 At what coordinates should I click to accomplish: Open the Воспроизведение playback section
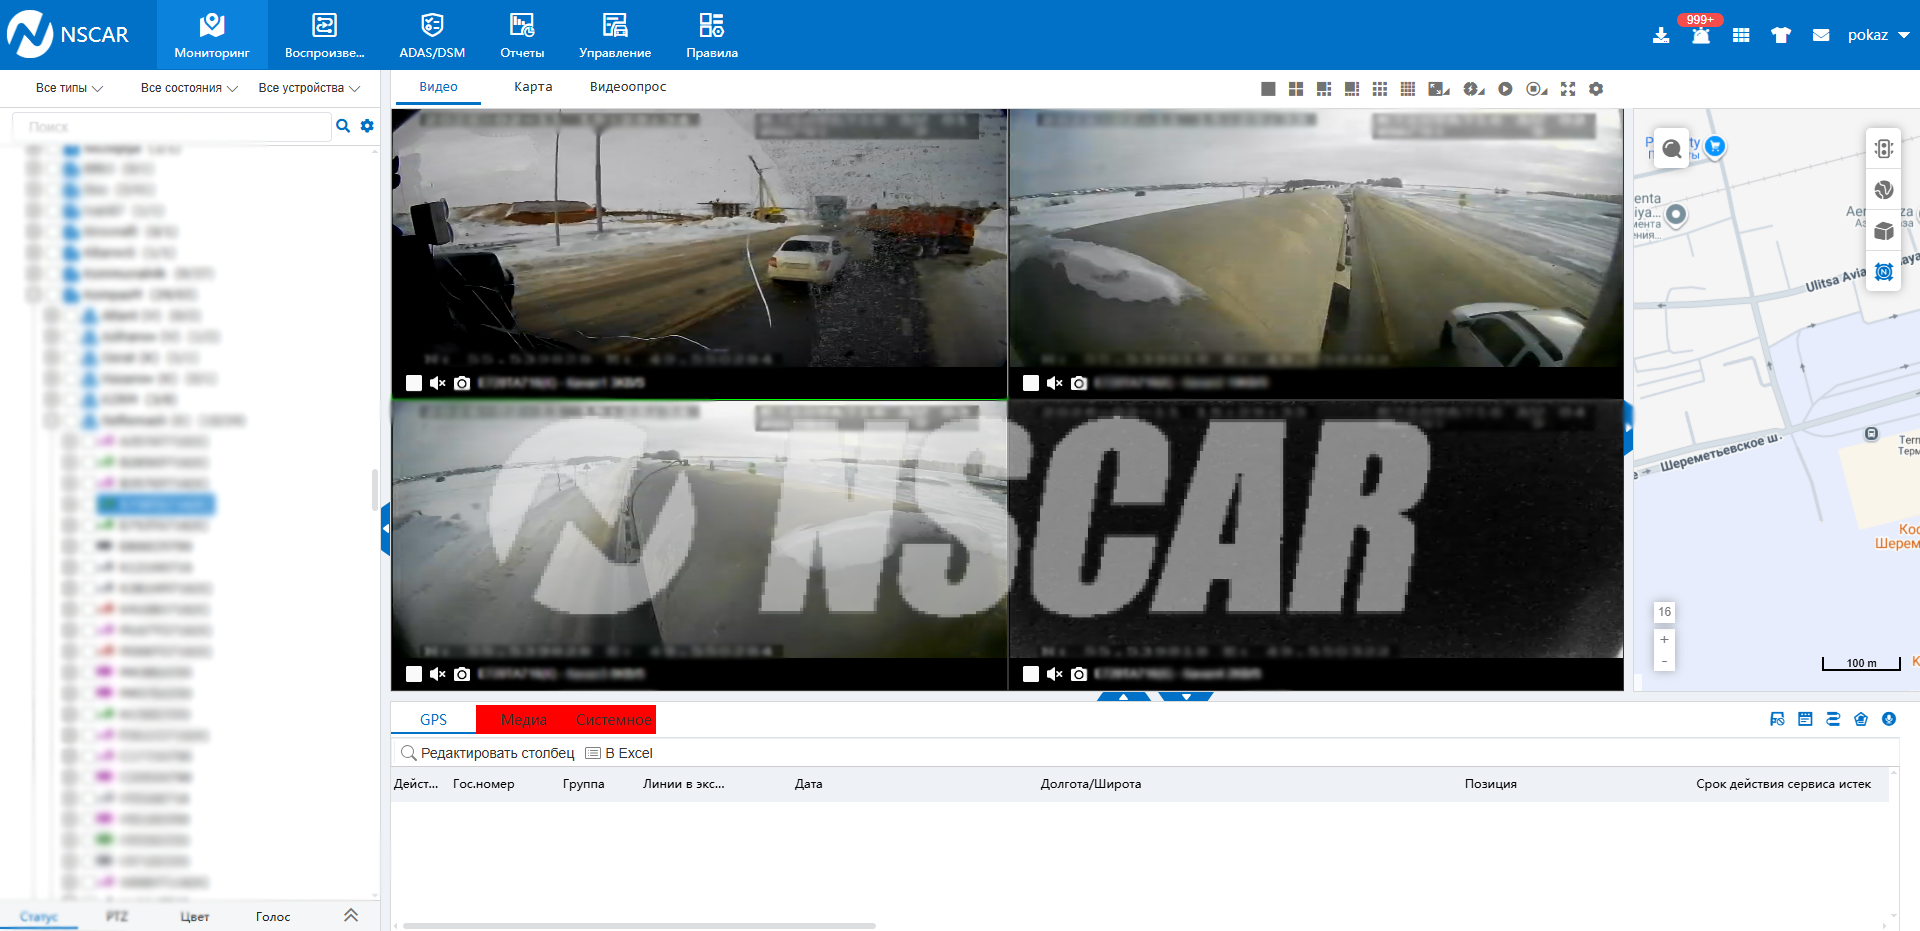click(325, 35)
